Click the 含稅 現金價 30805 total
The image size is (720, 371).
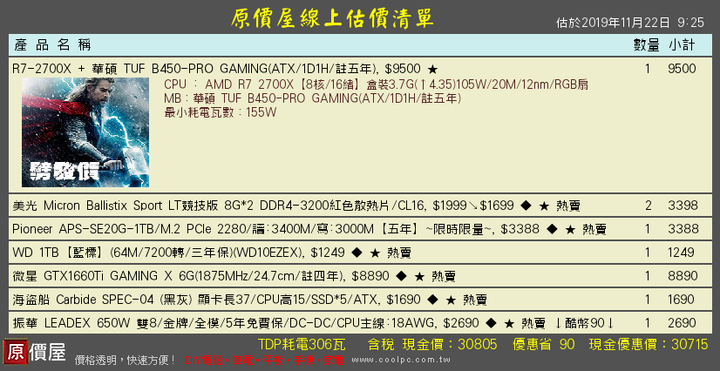[x=432, y=344]
